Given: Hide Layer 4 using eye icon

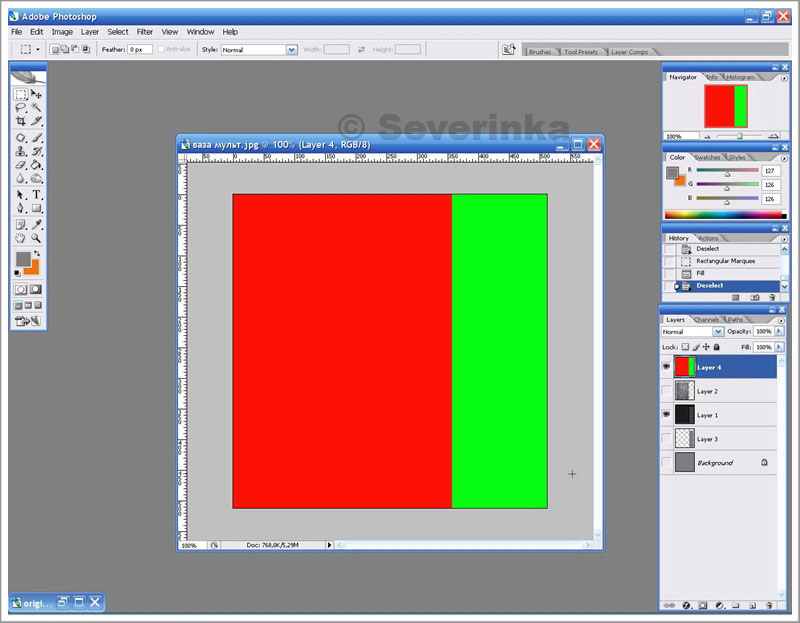Looking at the screenshot, I should (666, 367).
